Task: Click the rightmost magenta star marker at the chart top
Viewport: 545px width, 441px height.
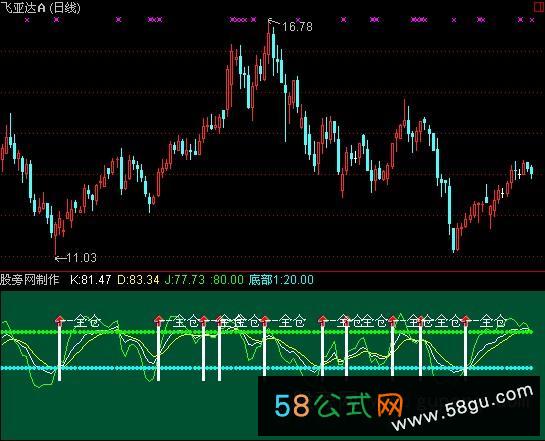Action: [531, 20]
